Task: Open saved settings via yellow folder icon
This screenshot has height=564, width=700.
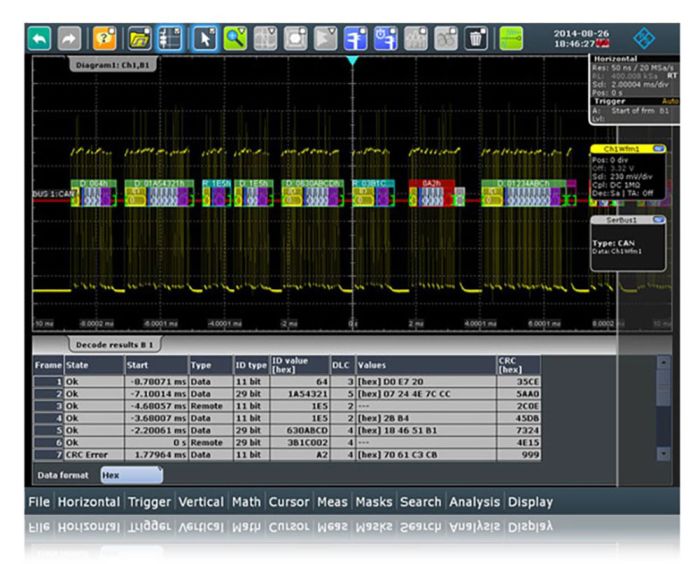Action: 140,38
